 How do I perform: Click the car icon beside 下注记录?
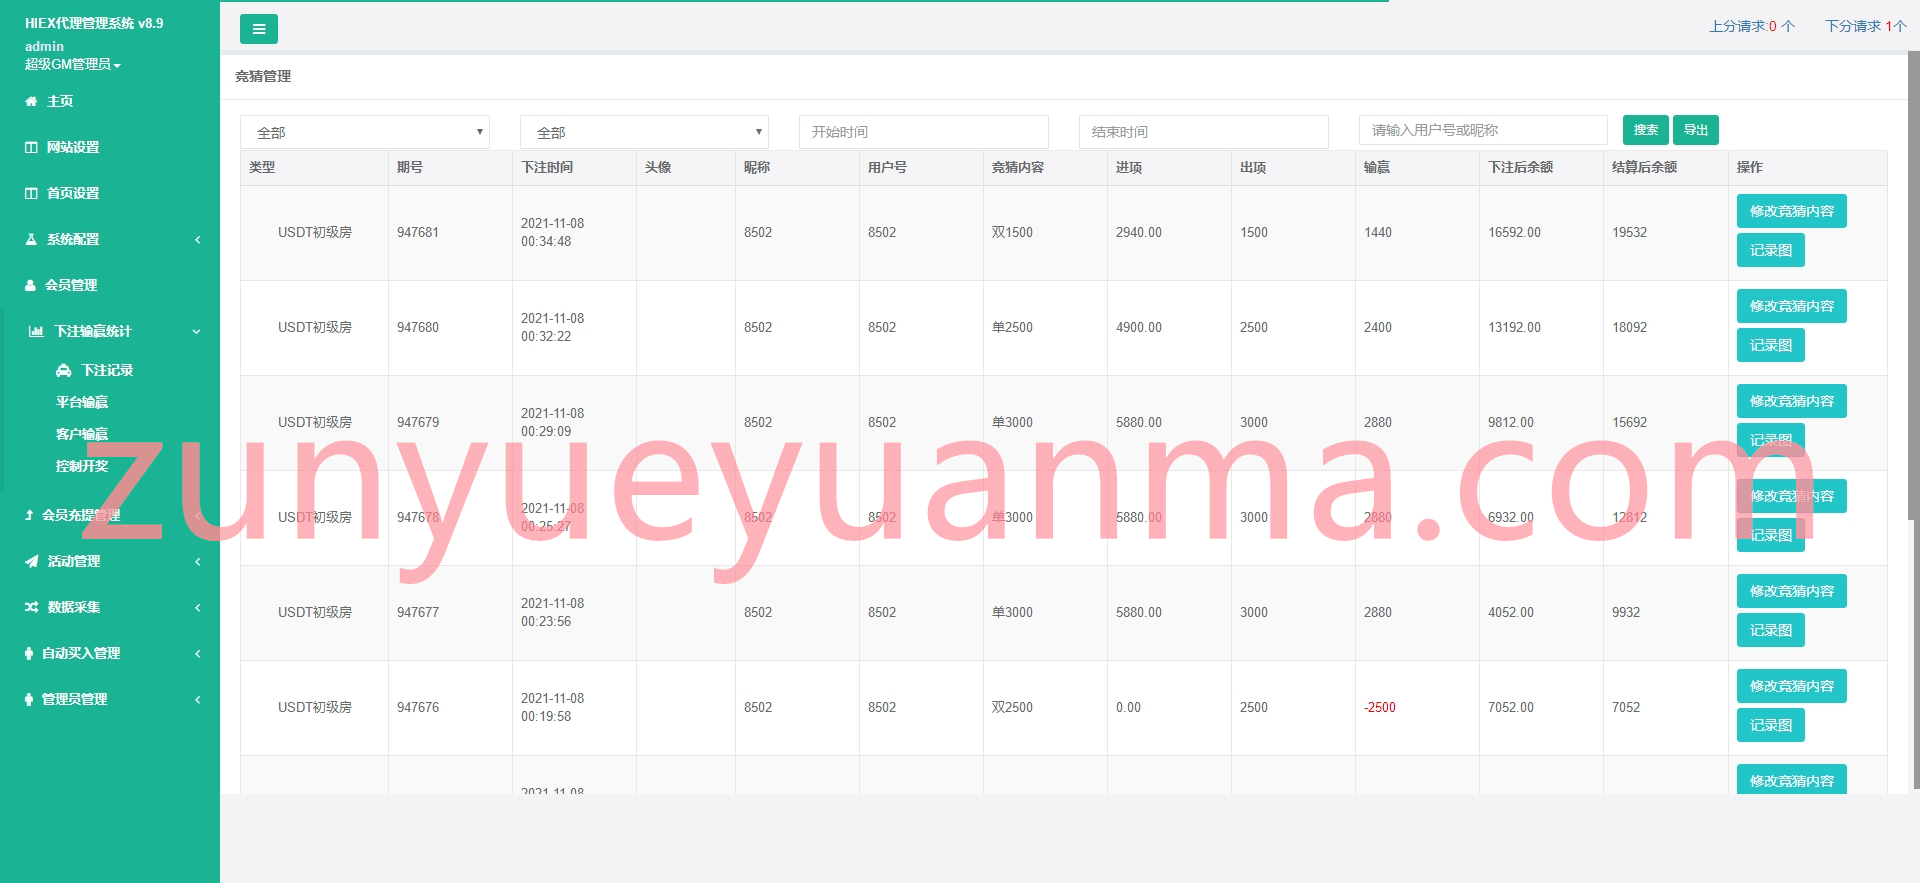pos(64,370)
